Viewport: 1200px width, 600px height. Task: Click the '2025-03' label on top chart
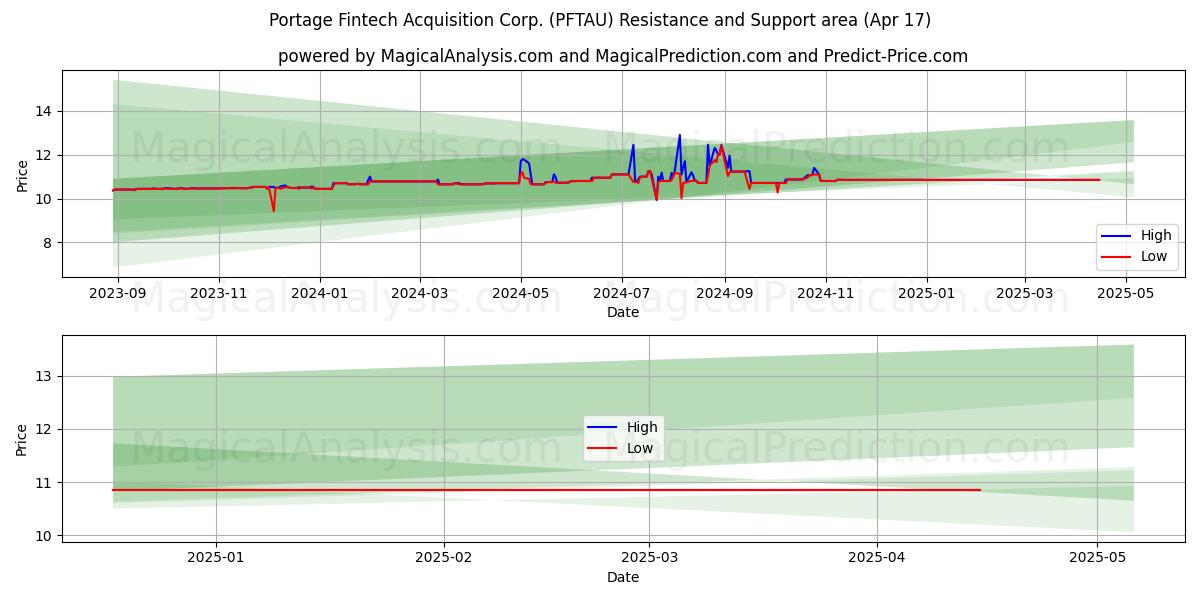1024,294
